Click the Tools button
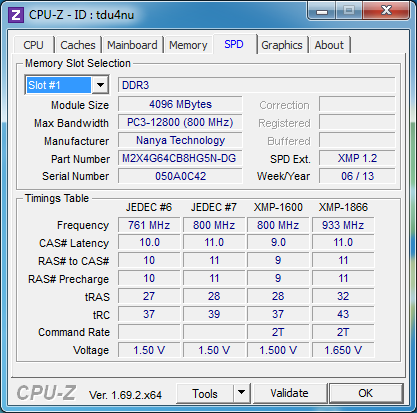The height and width of the screenshot is (413, 417). [x=205, y=393]
